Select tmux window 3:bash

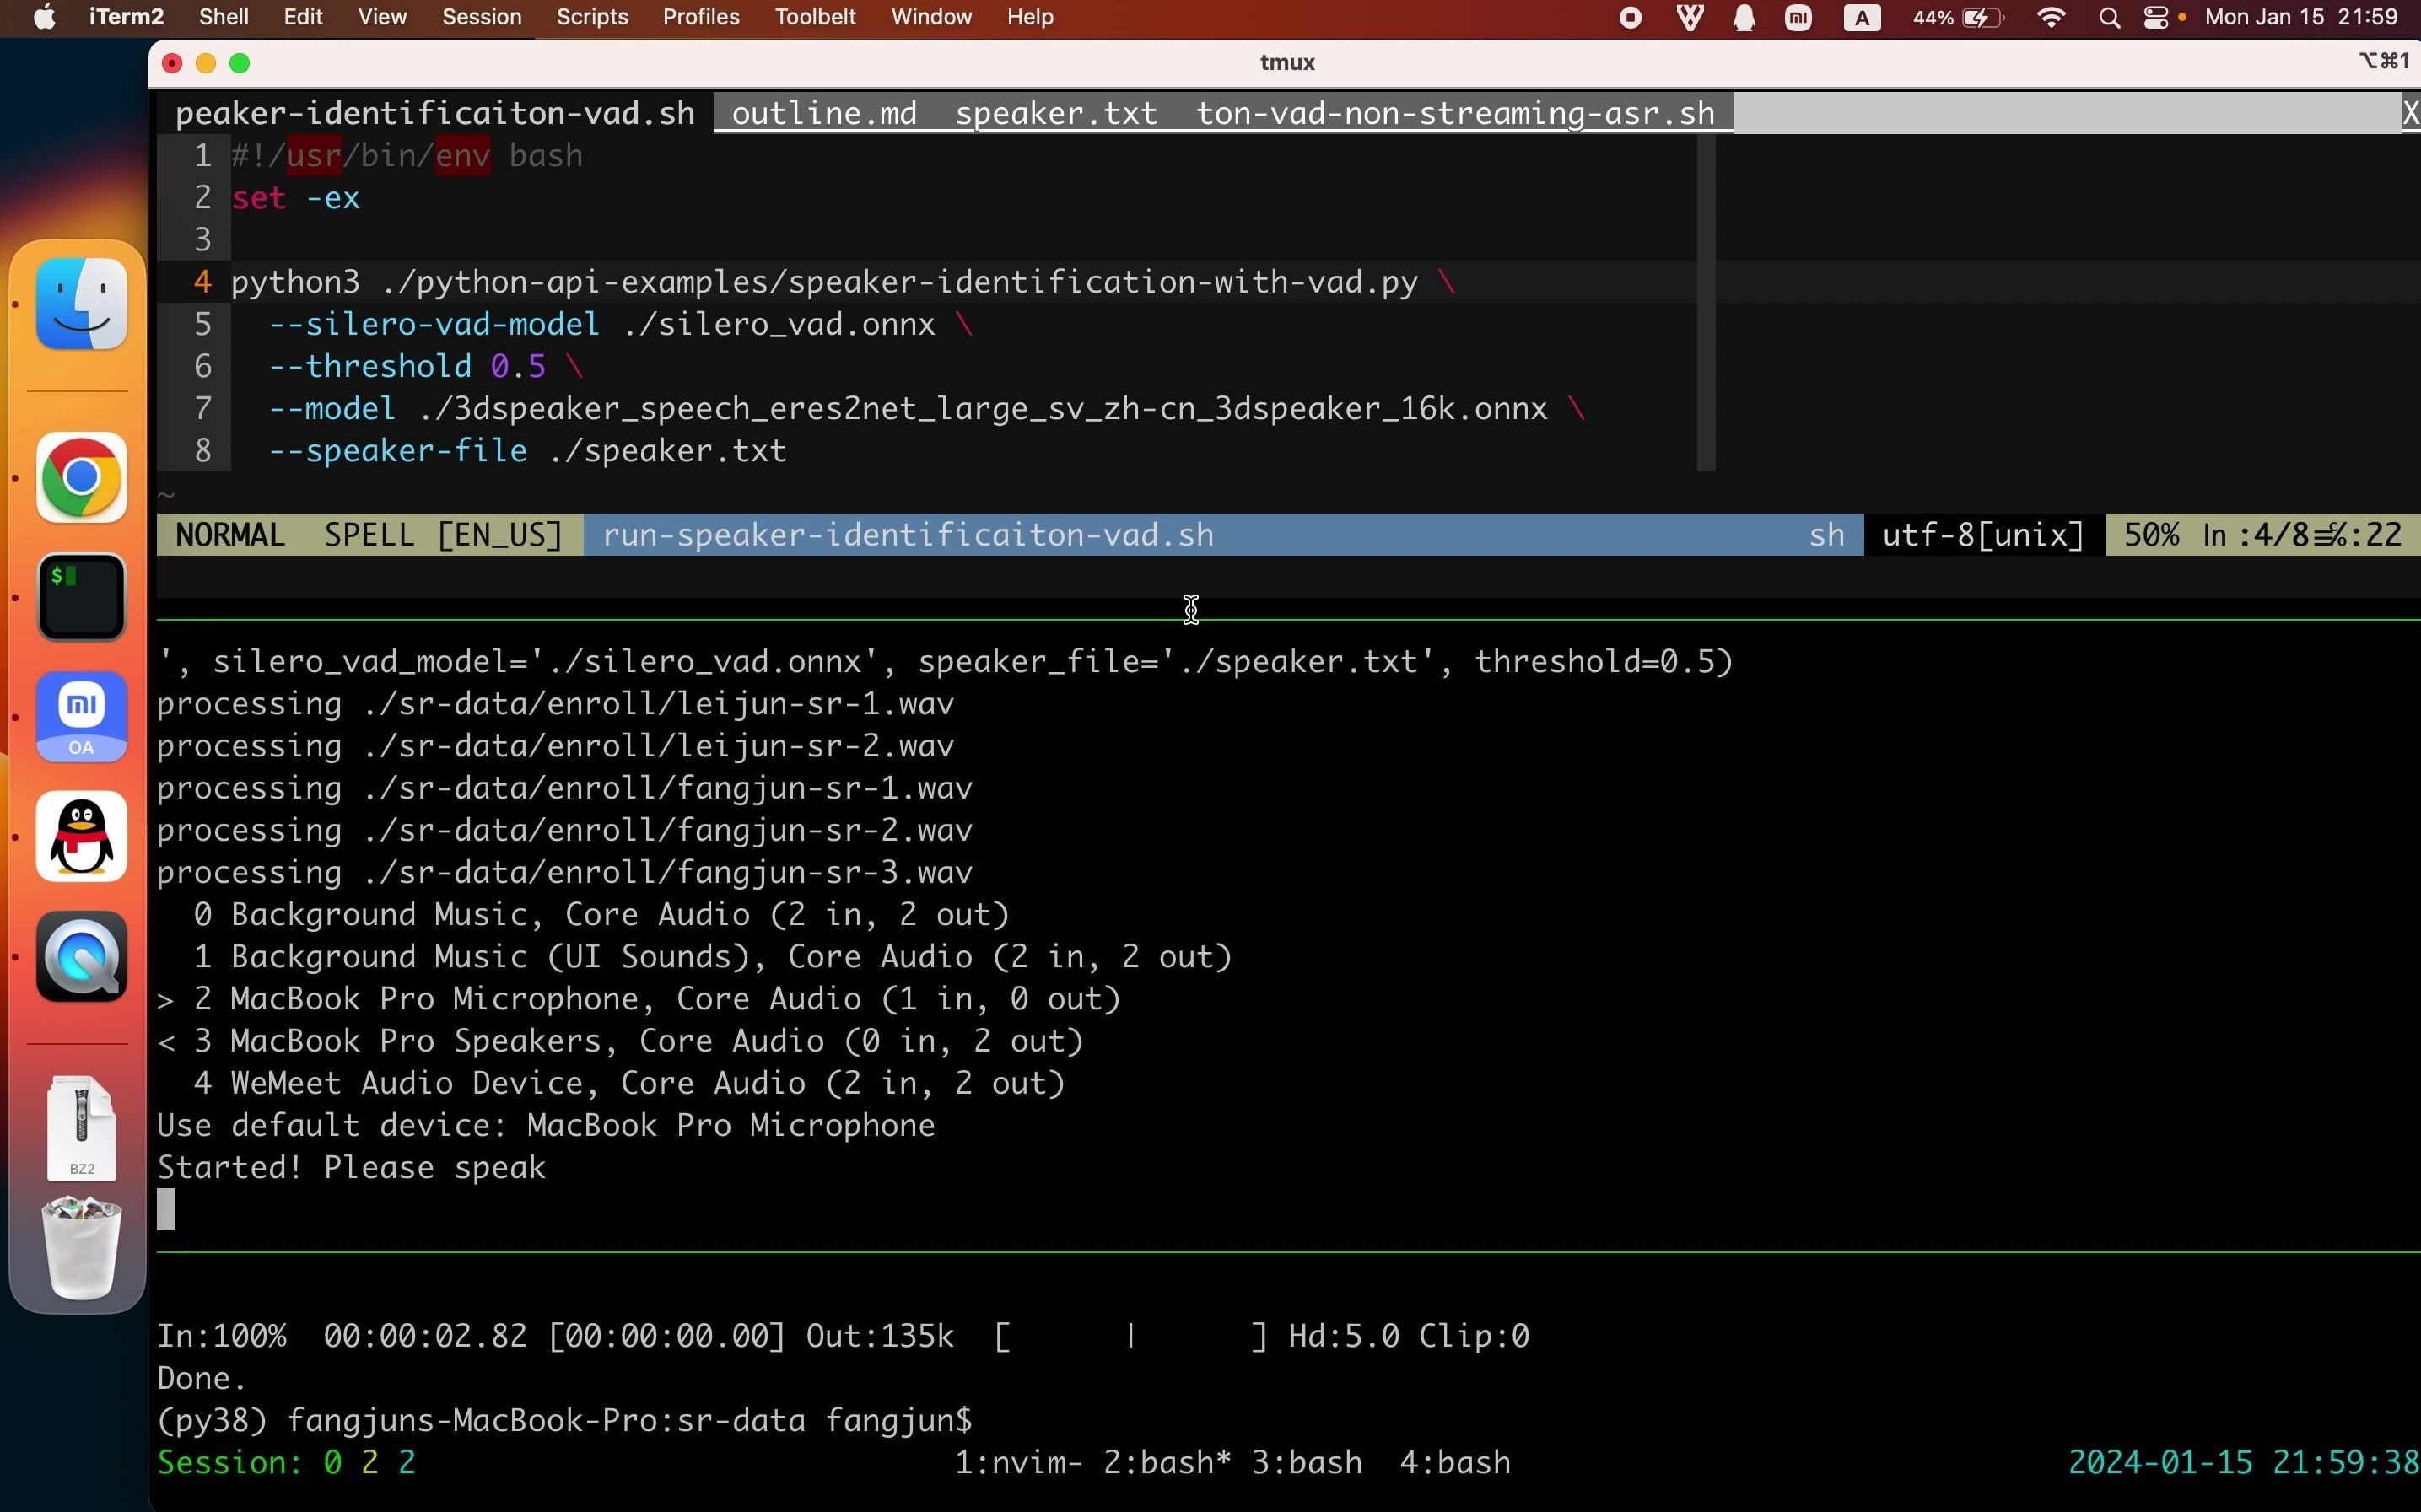tap(1306, 1462)
